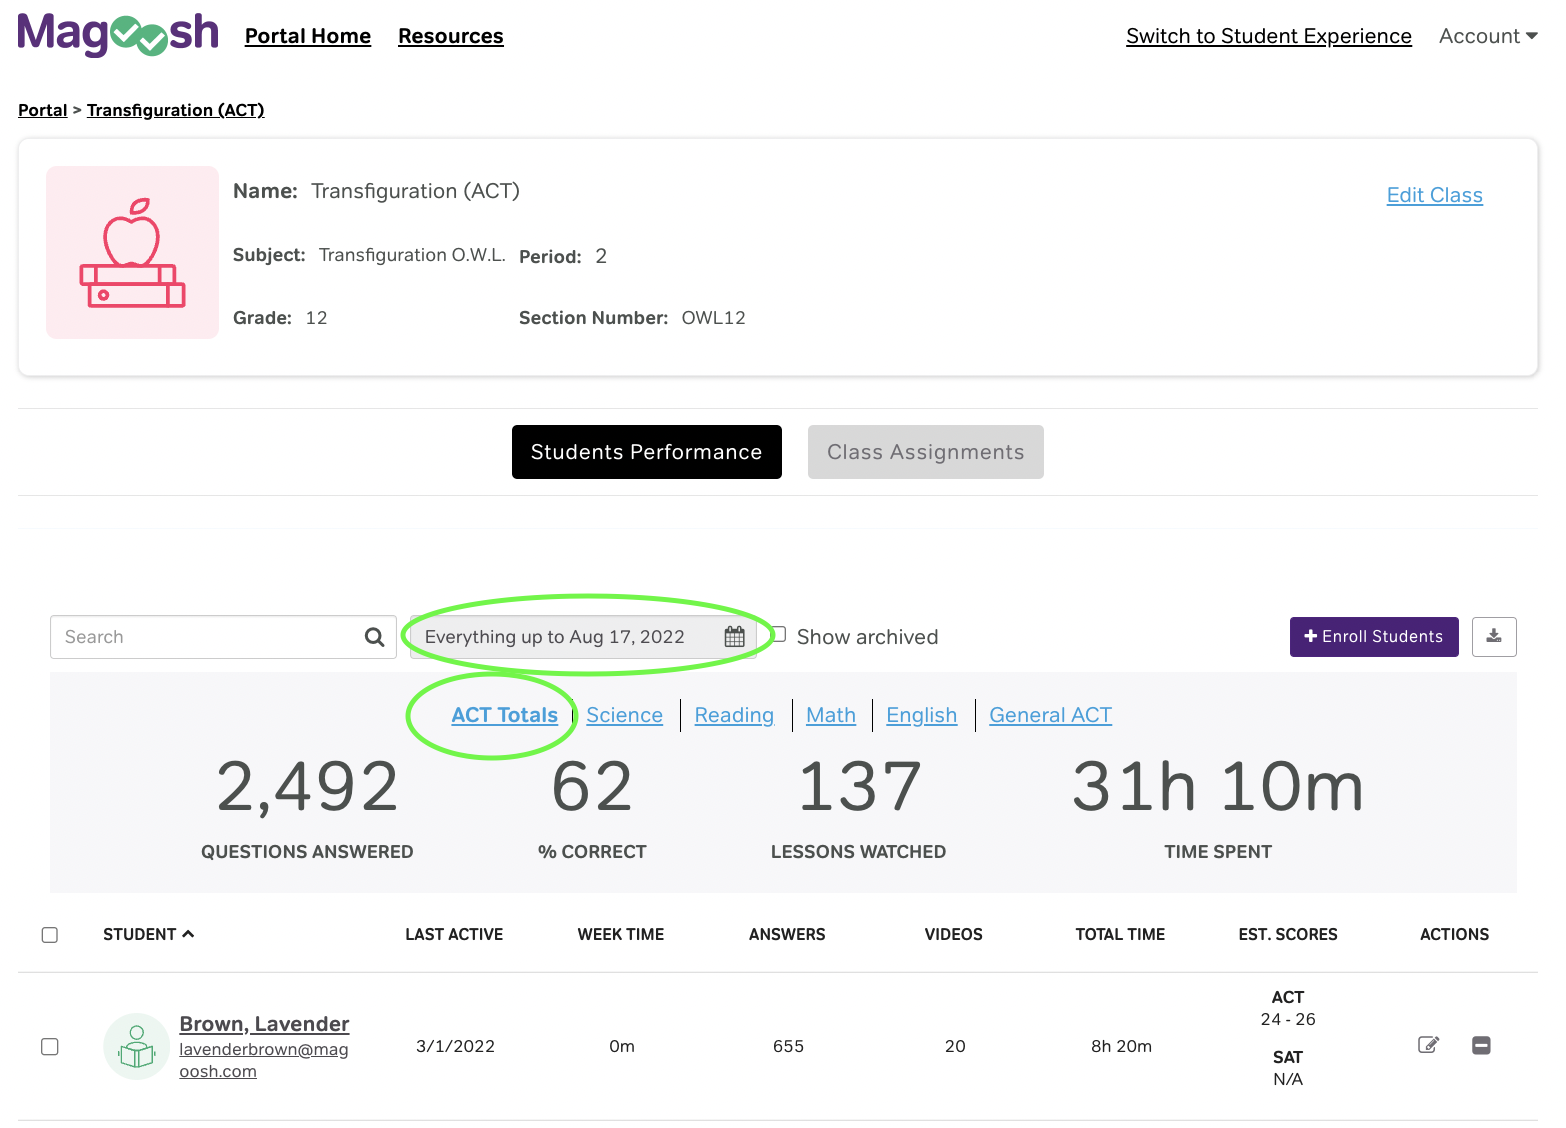1566x1128 pixels.
Task: Click the Magoosh logo
Action: (118, 34)
